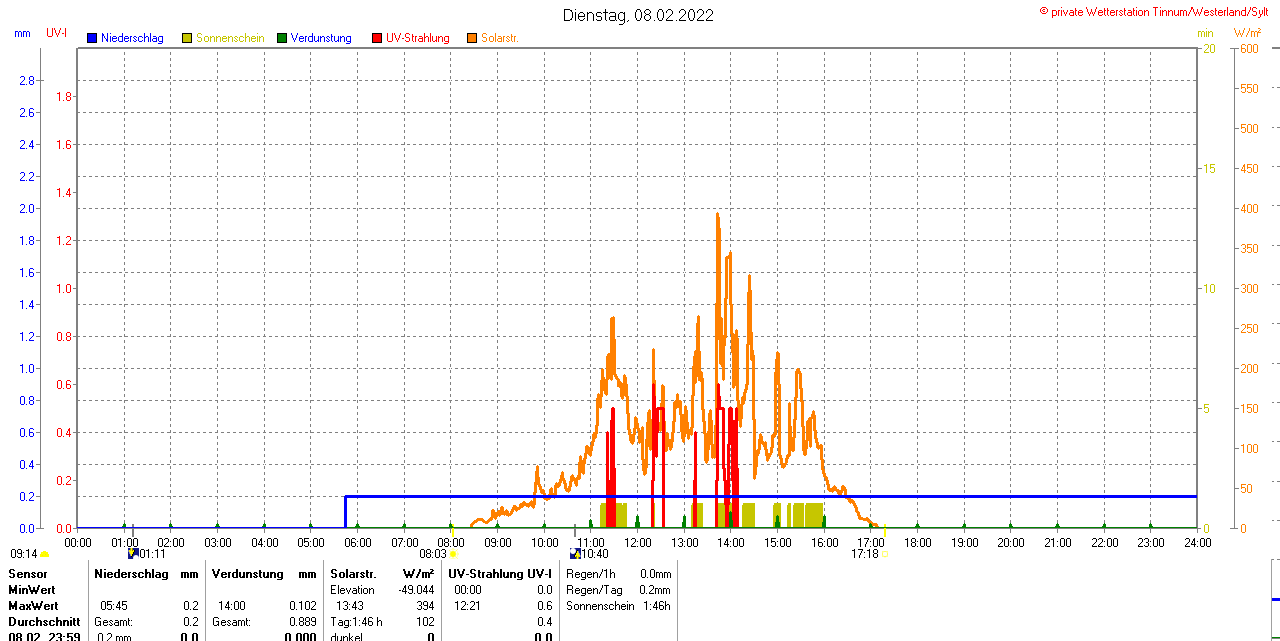Click the 12:00 mark on time axis
Image resolution: width=1280 pixels, height=641 pixels.
pyautogui.click(x=638, y=542)
